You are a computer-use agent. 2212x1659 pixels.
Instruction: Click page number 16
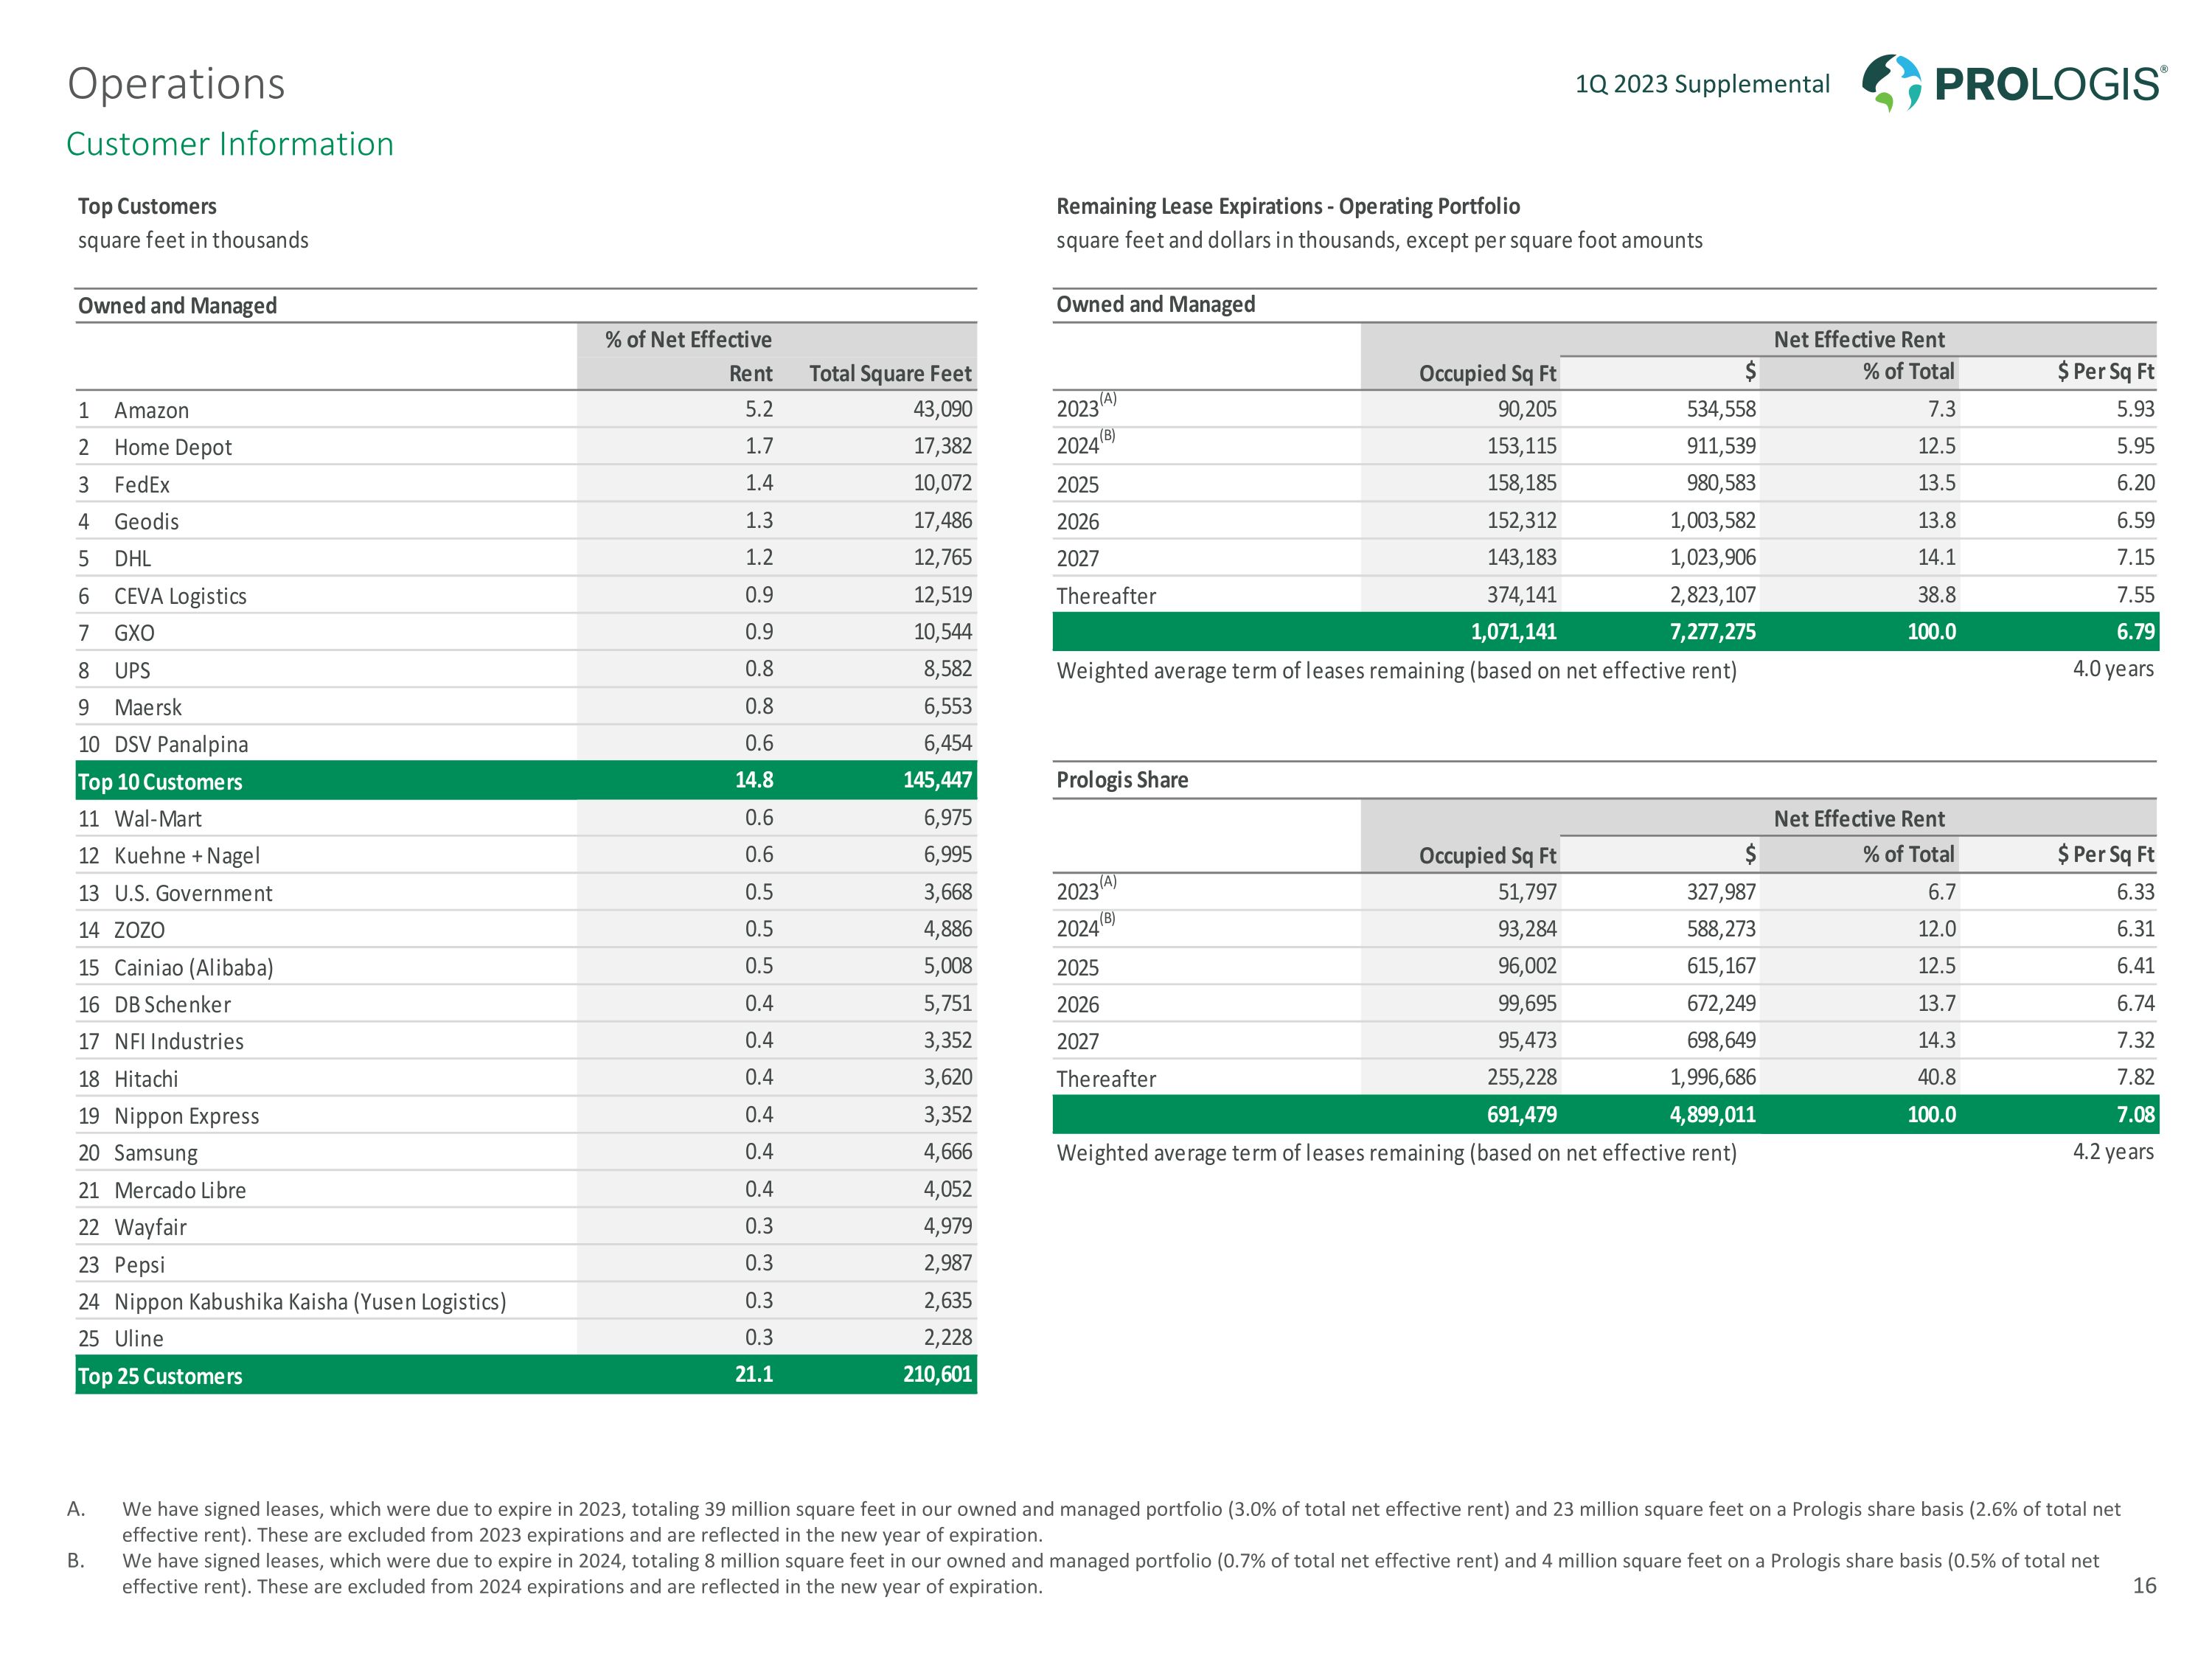2144,1585
